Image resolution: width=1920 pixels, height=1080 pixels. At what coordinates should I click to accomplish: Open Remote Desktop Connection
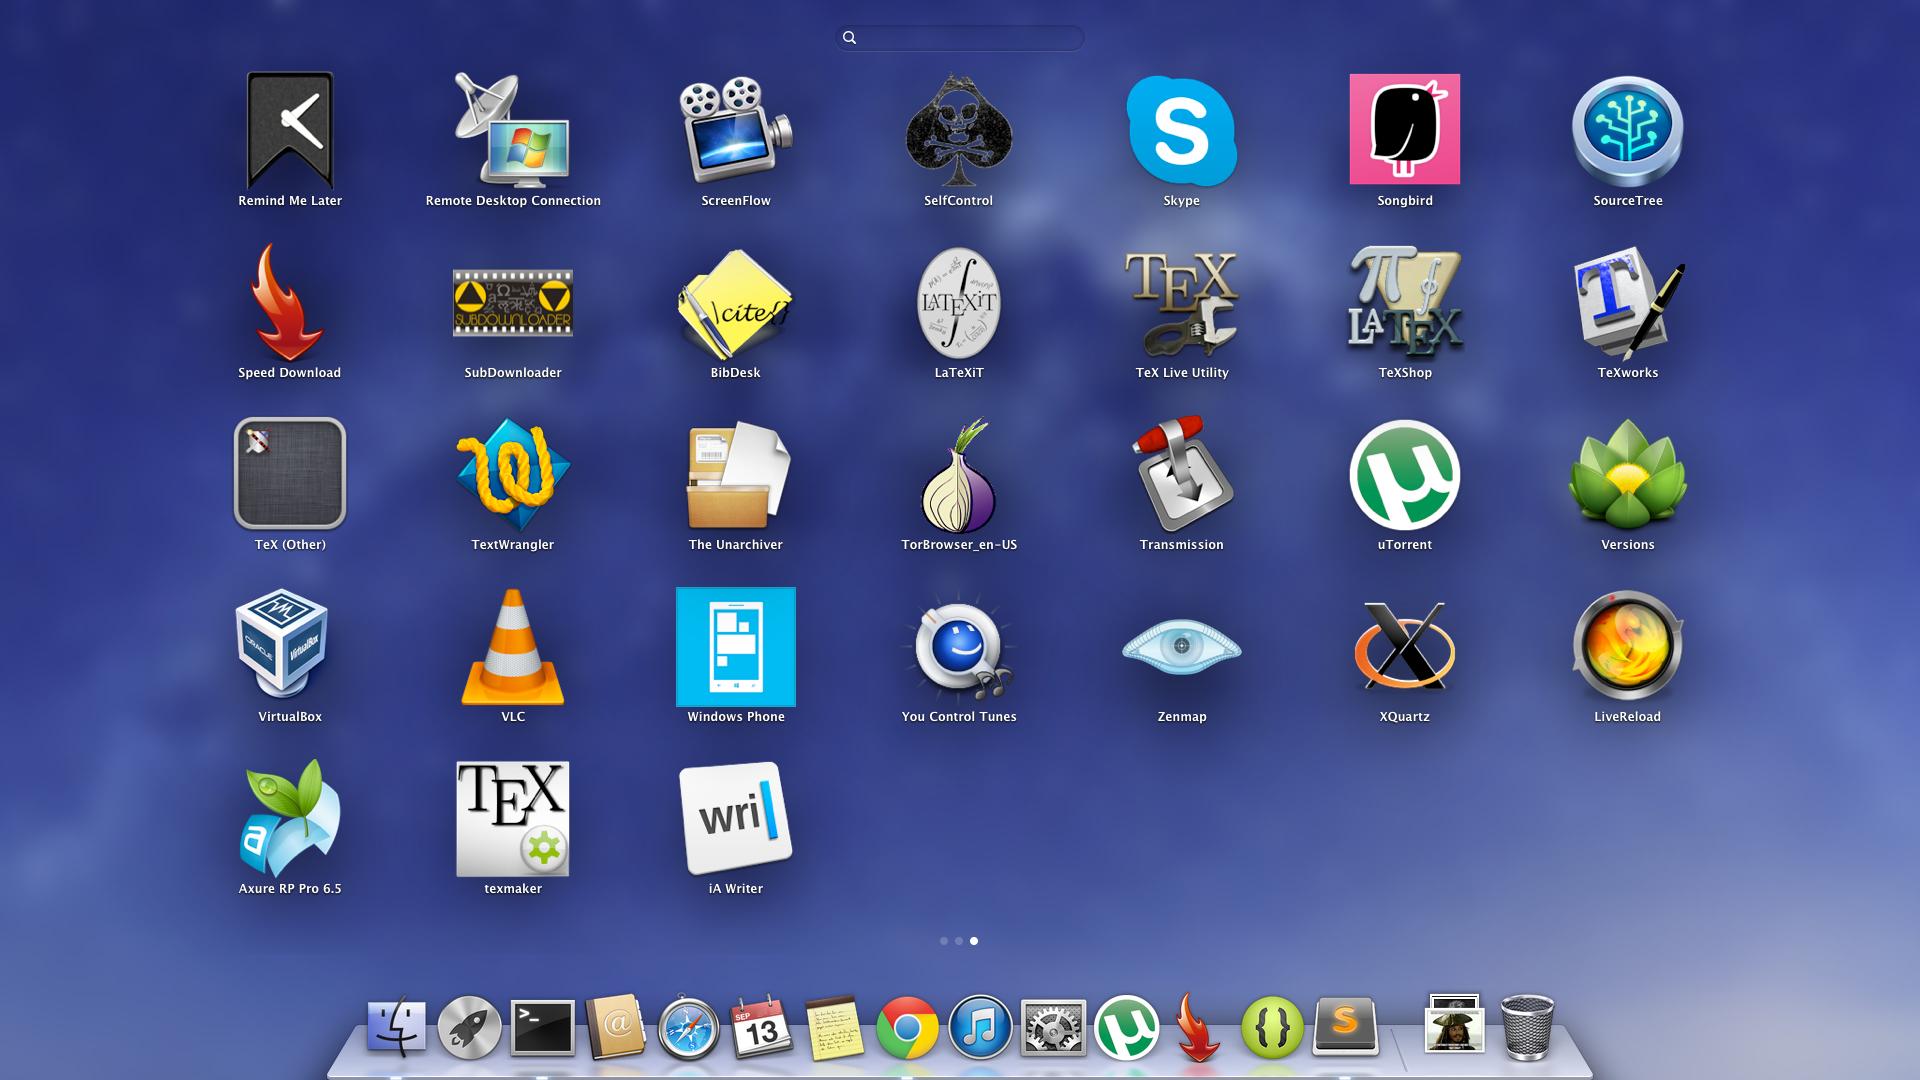tap(512, 130)
